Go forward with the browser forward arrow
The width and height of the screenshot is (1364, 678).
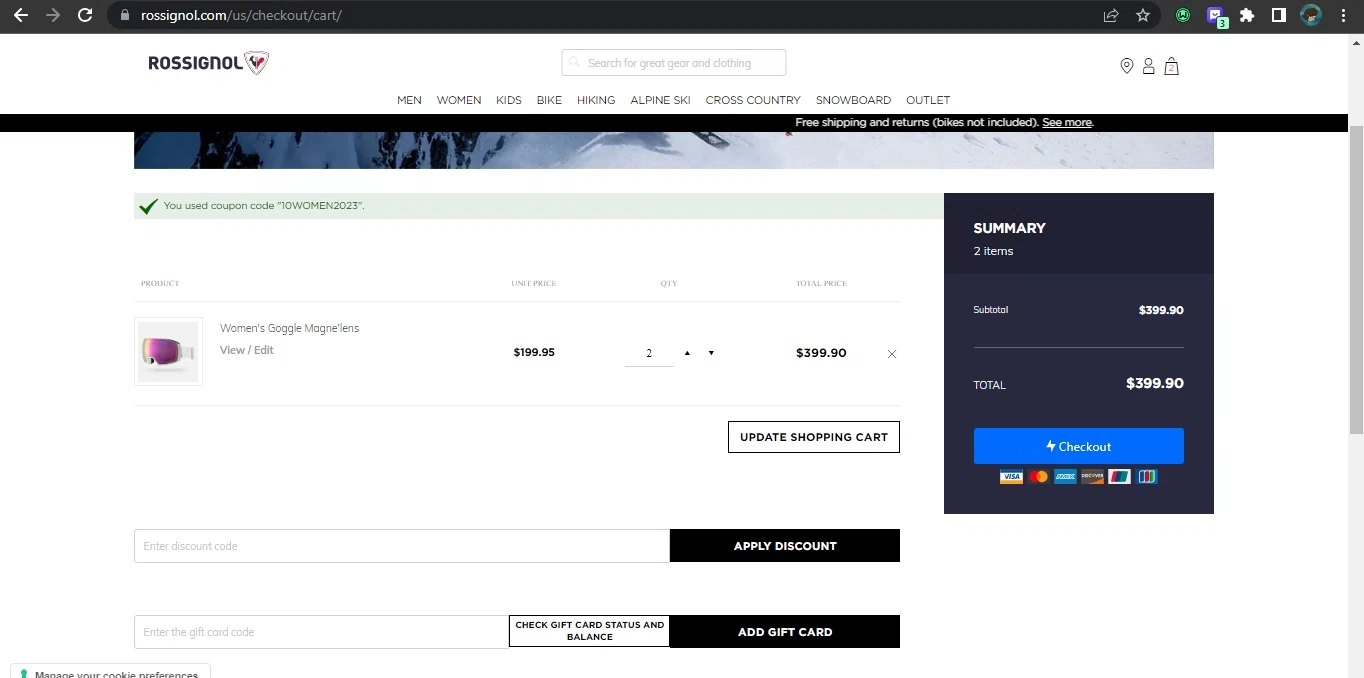tap(53, 15)
